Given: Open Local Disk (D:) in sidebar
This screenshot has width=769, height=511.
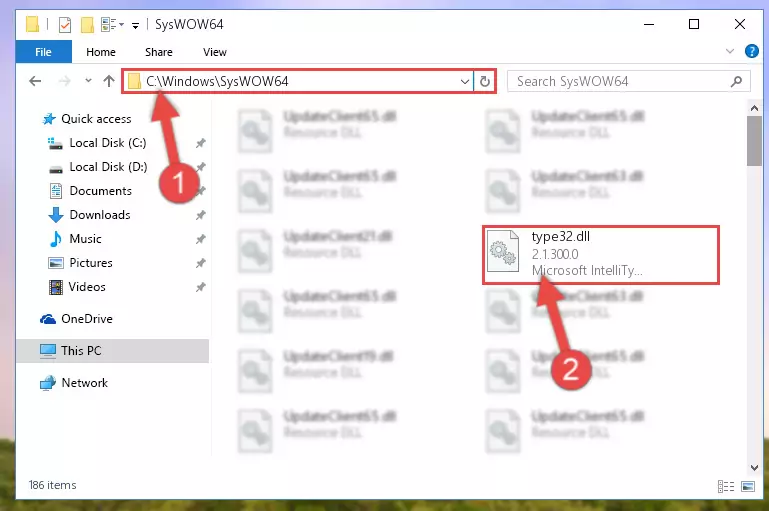Looking at the screenshot, I should point(108,167).
